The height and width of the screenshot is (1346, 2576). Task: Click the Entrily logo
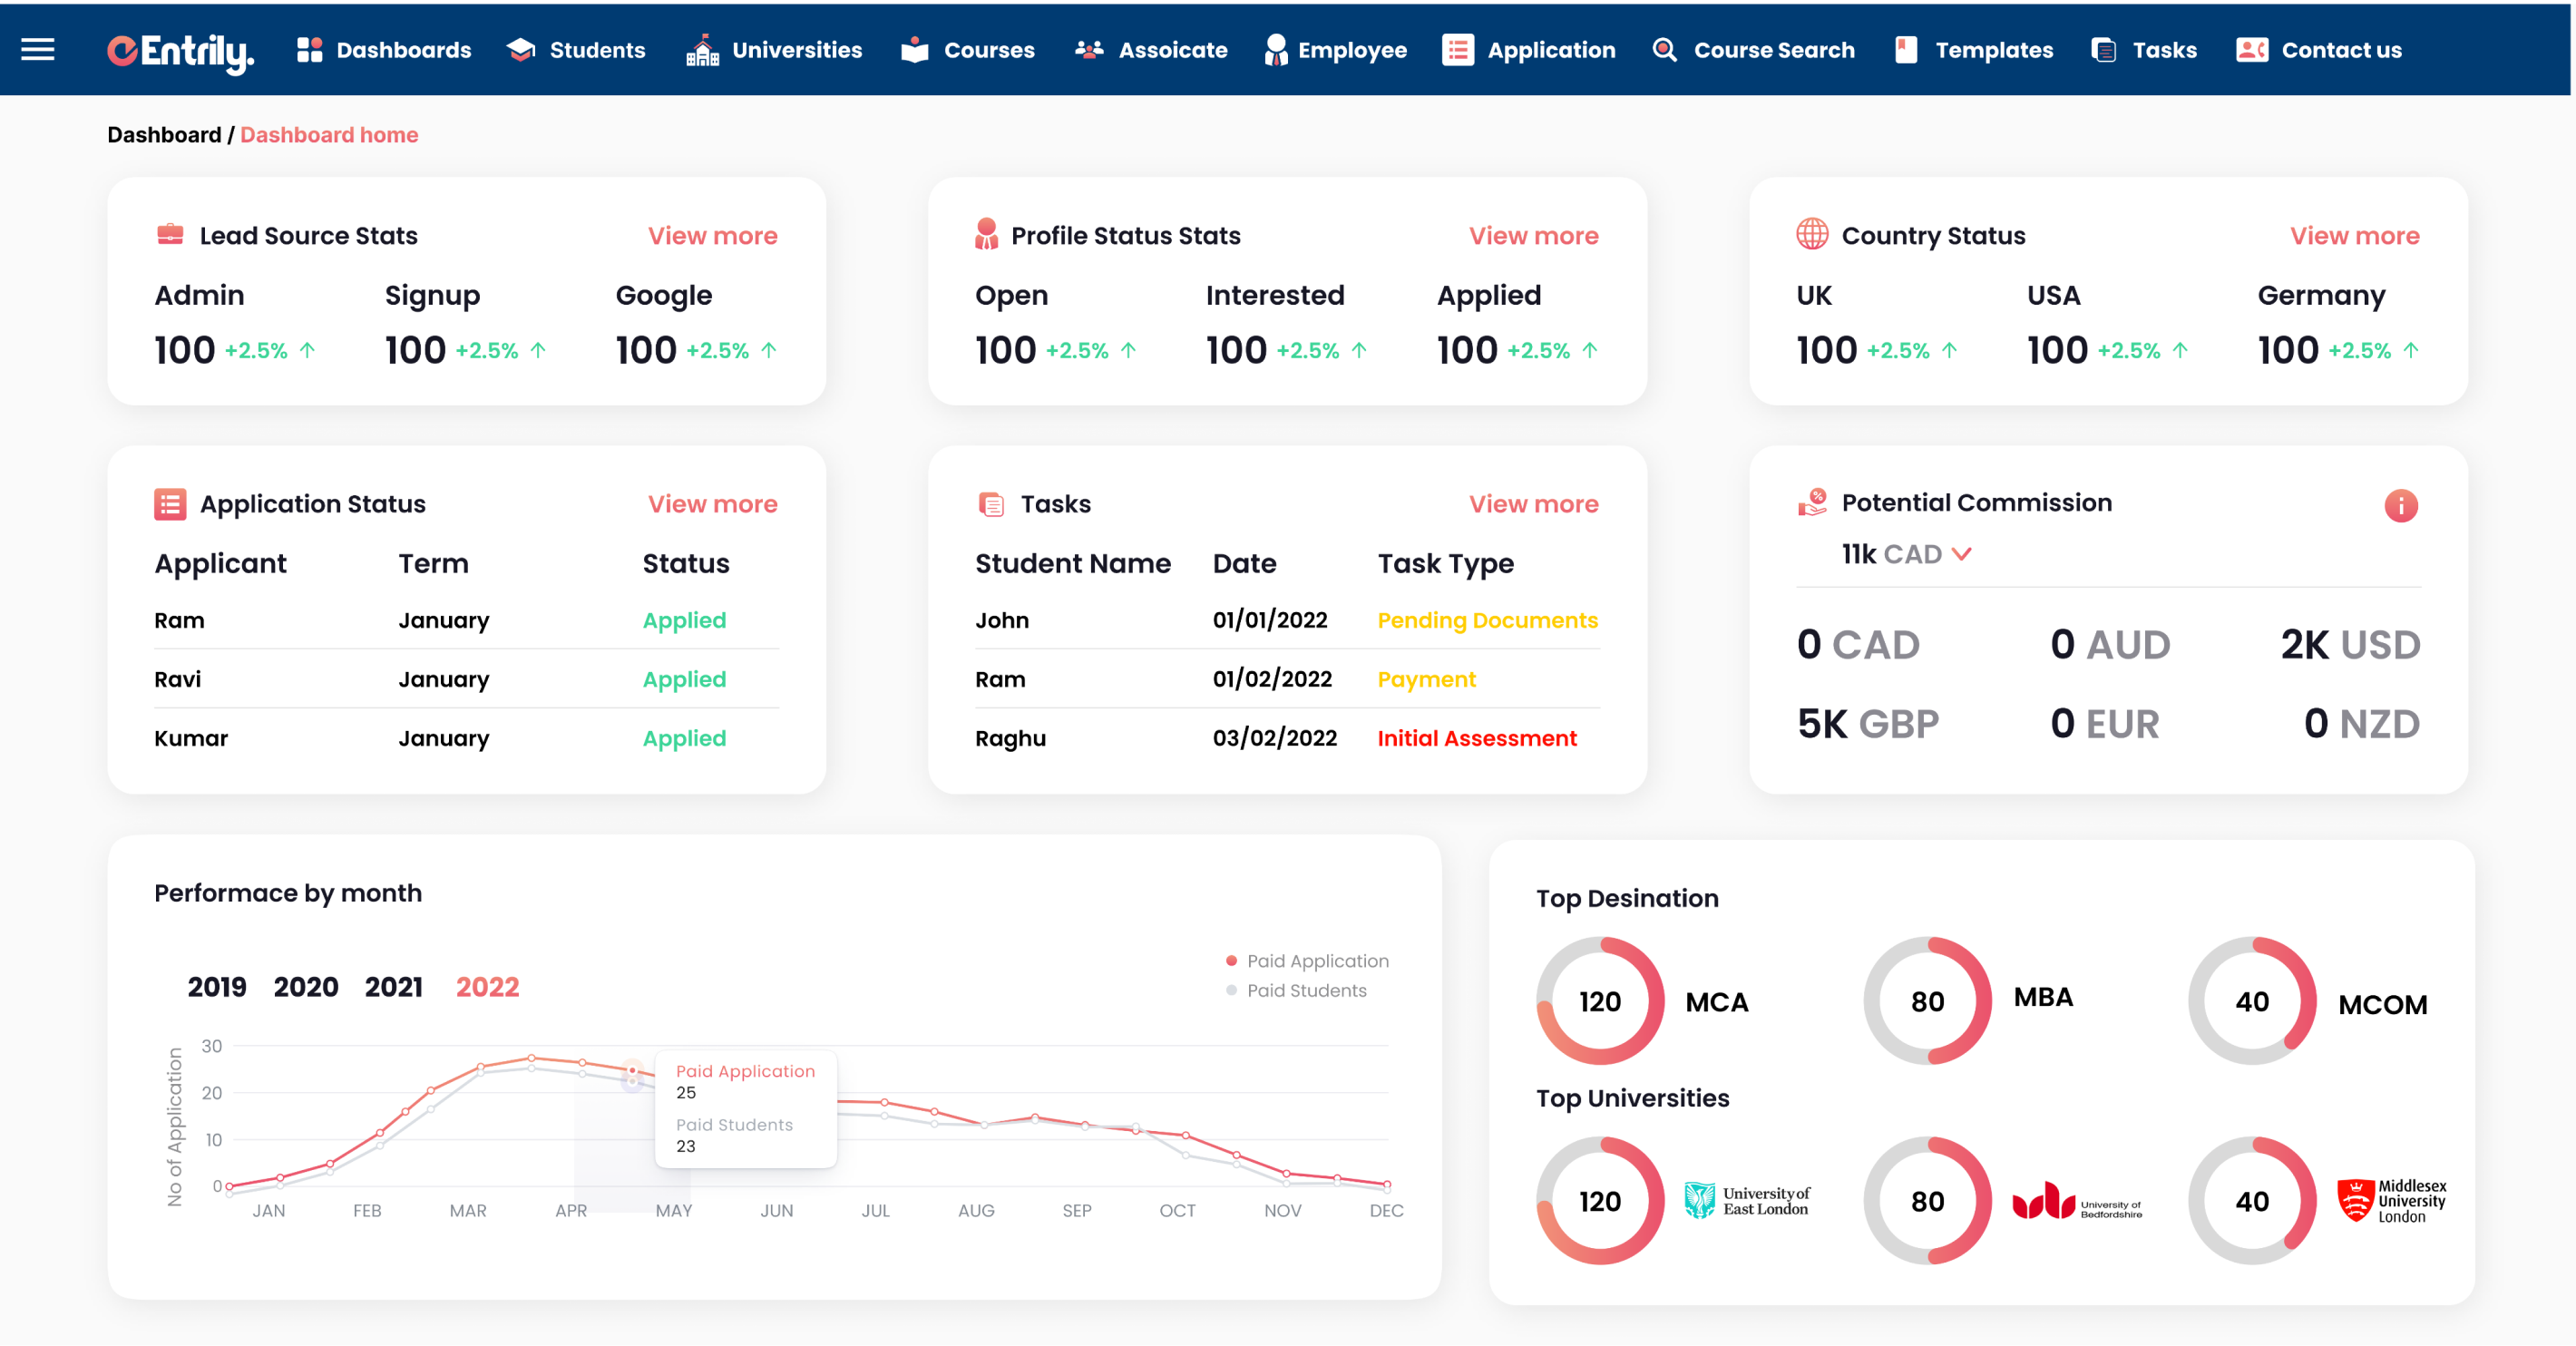180,51
